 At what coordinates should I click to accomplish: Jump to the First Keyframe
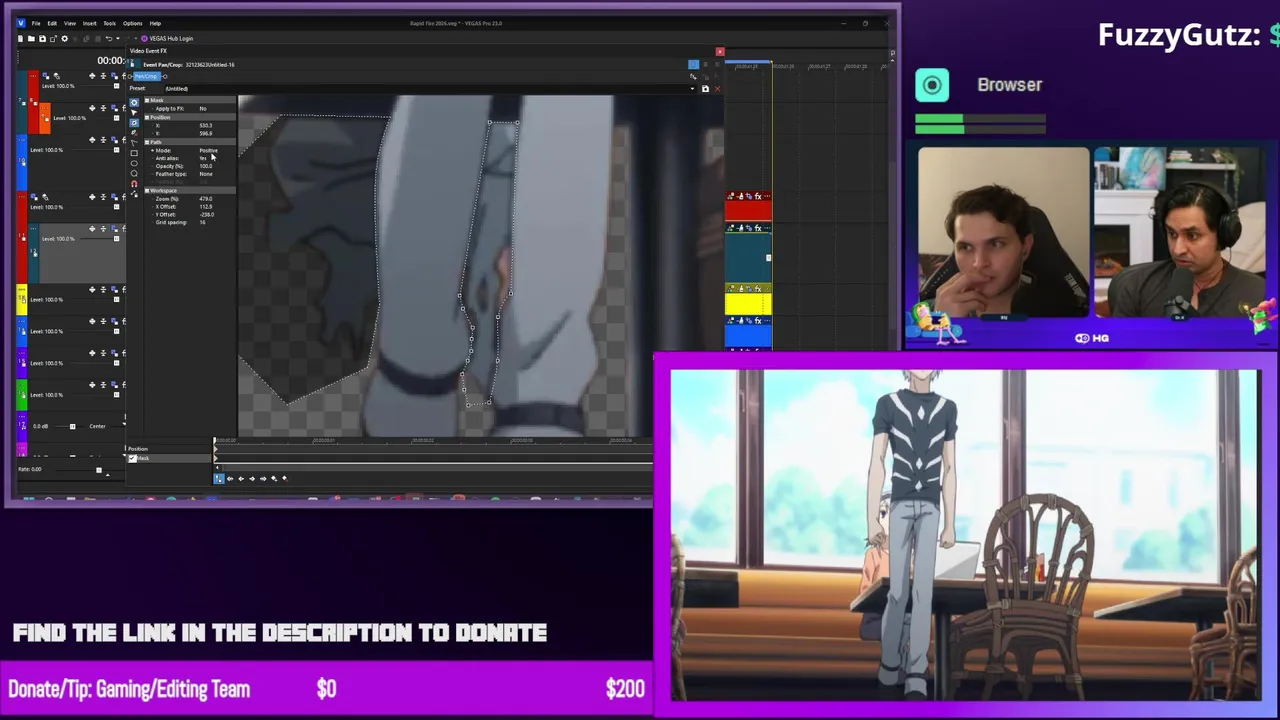click(x=230, y=478)
